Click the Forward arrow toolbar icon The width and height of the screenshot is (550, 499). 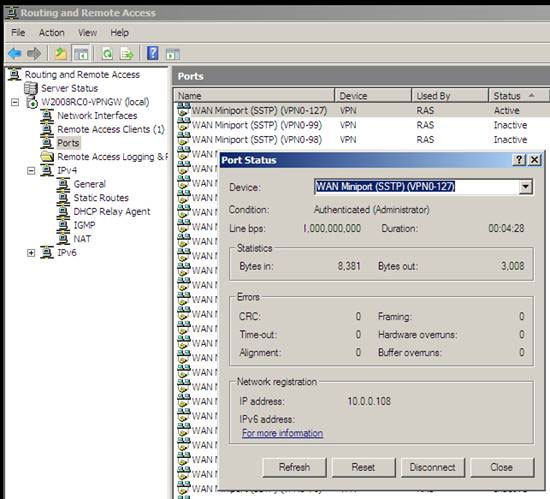[34, 54]
